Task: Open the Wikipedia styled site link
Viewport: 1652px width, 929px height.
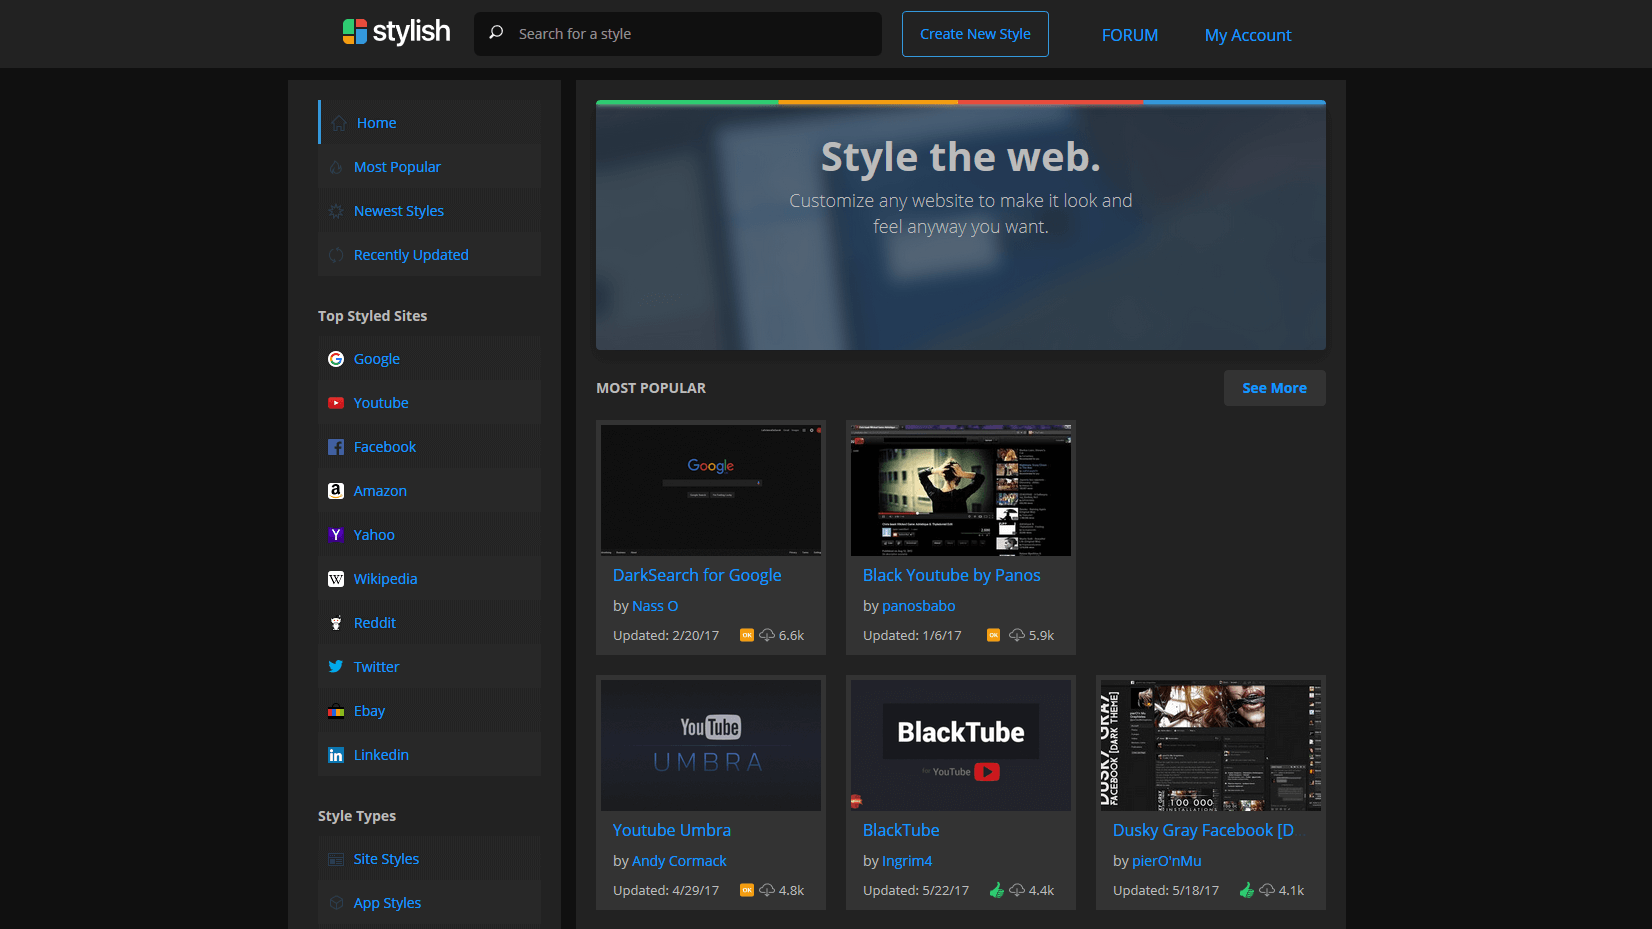Action: pos(430,578)
